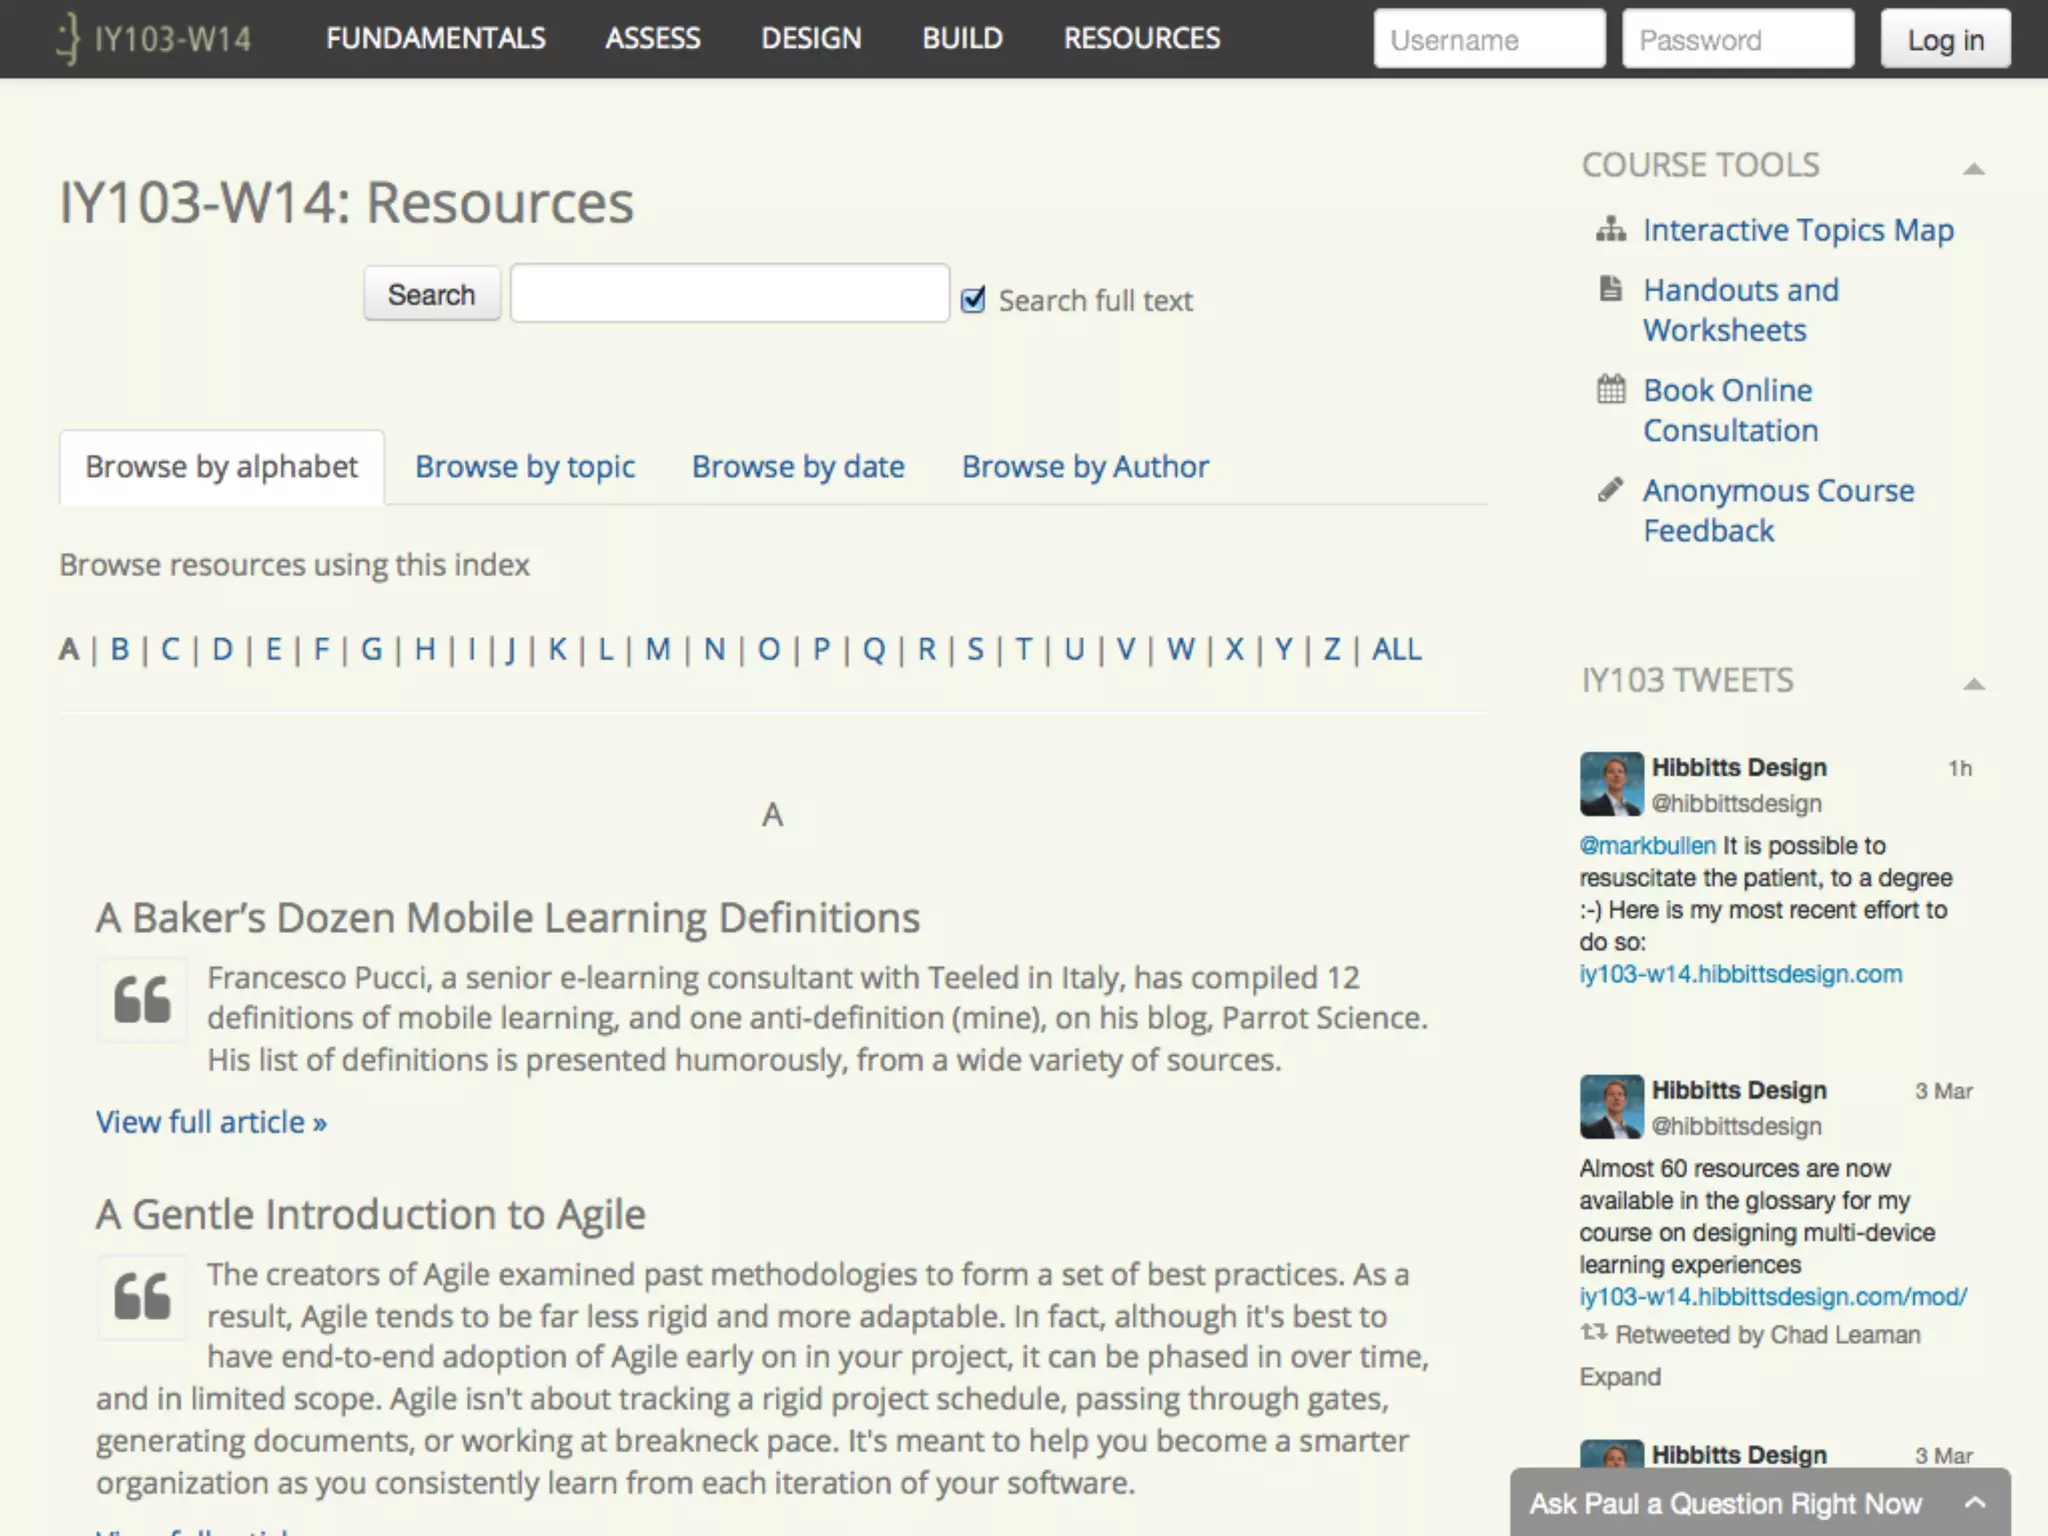Click the Interactive Topics Map sitemap icon

tap(1610, 230)
